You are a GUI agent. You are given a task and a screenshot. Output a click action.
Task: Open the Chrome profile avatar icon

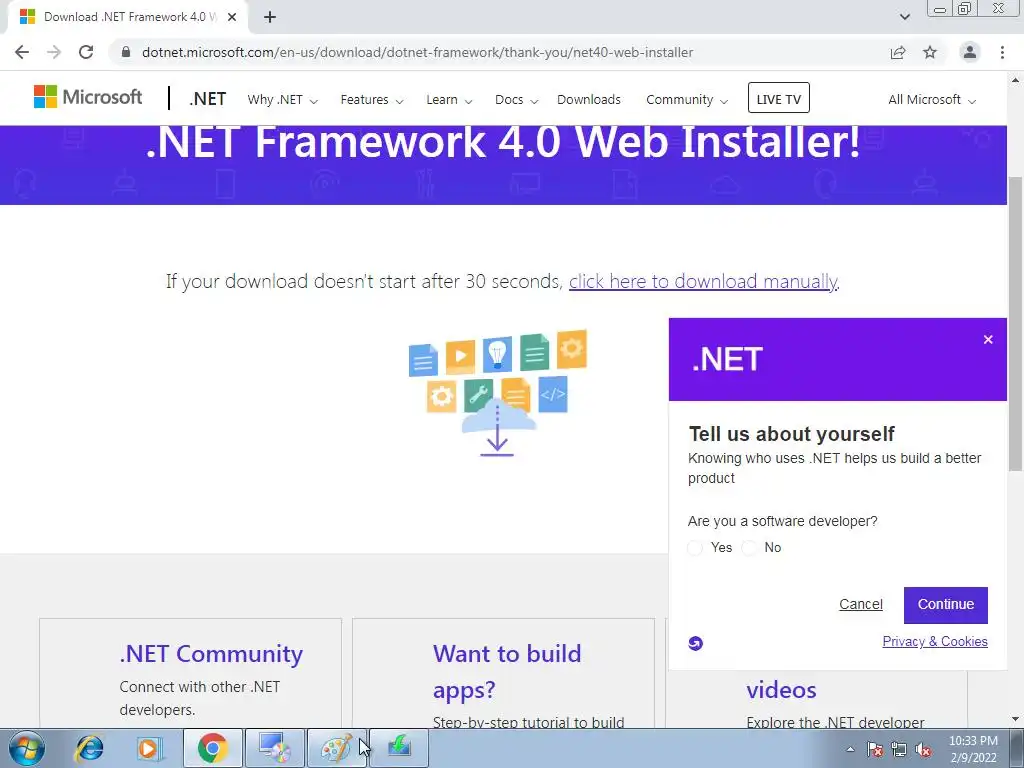tap(970, 52)
